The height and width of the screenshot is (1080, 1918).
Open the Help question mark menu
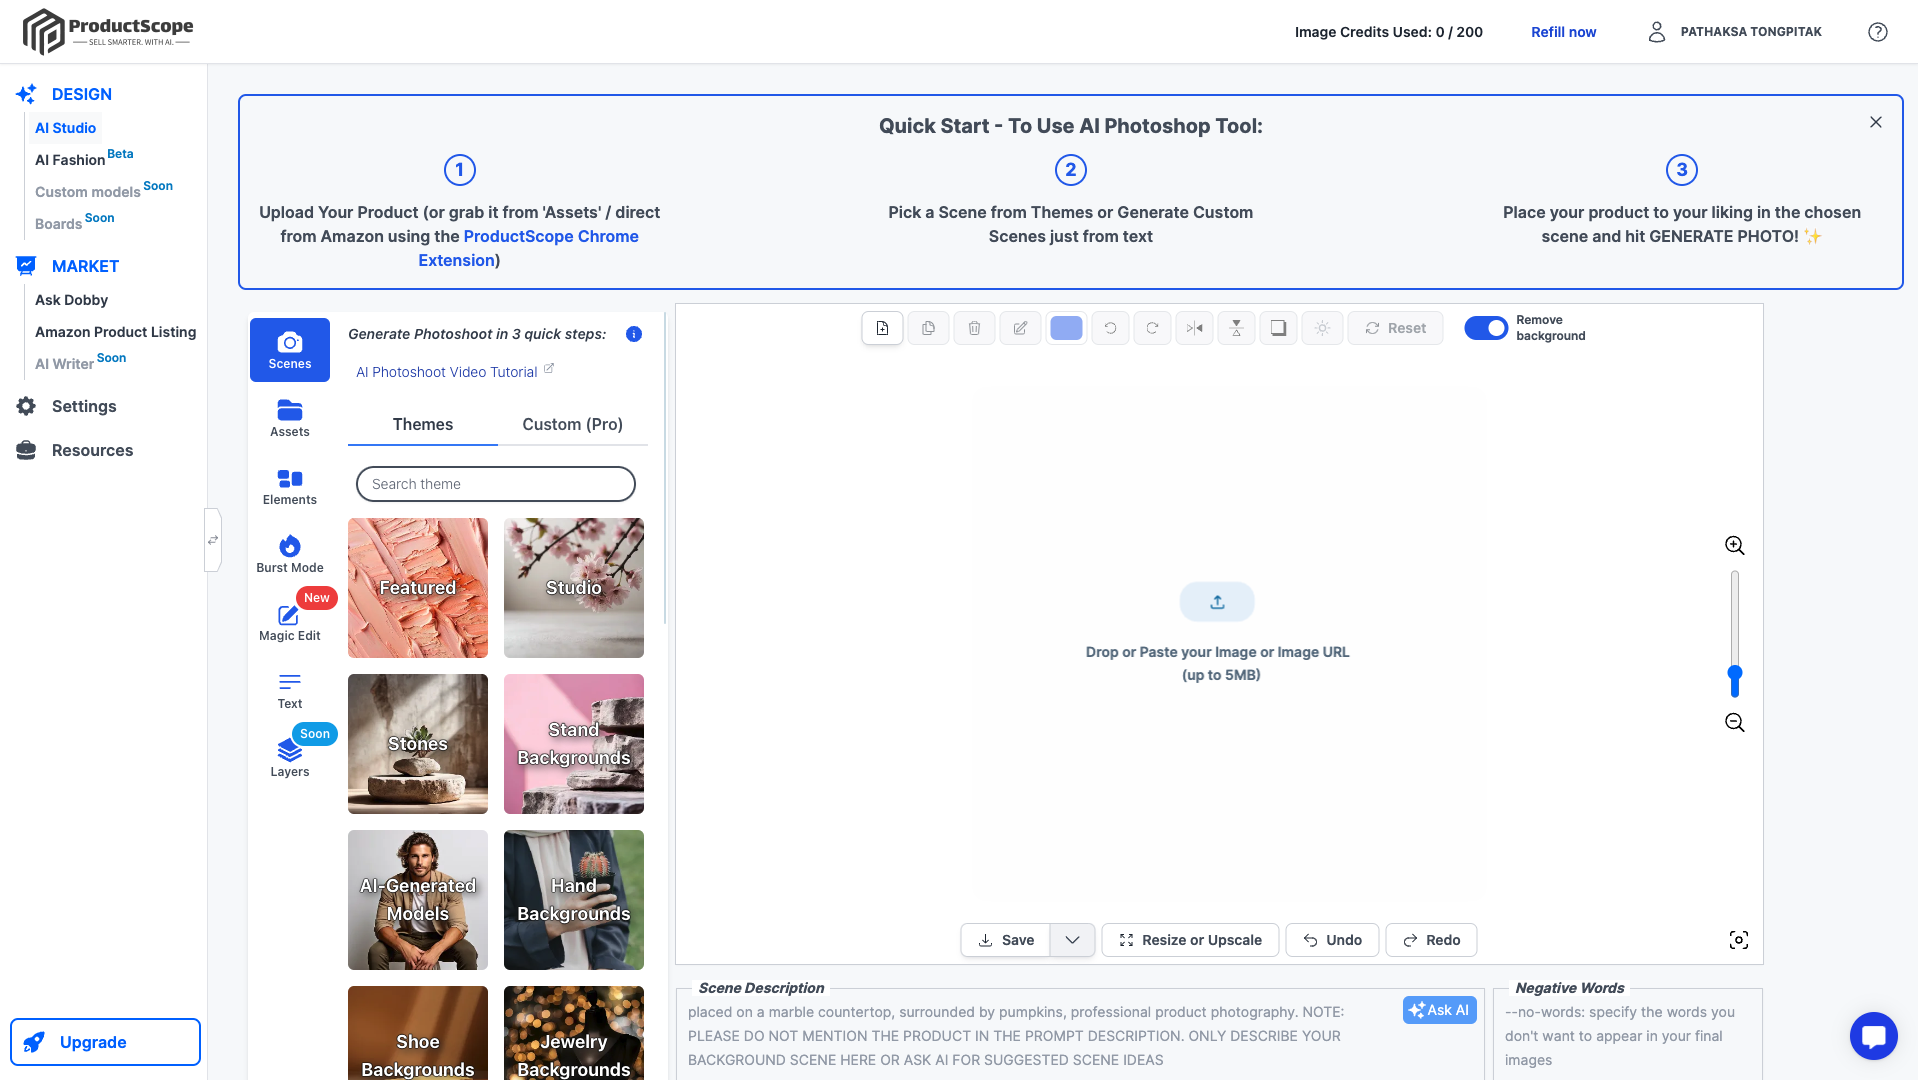(1877, 31)
